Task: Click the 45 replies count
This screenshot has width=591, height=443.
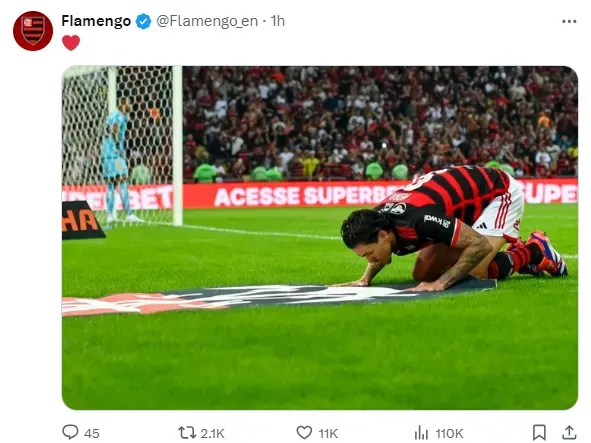Action: [92, 434]
